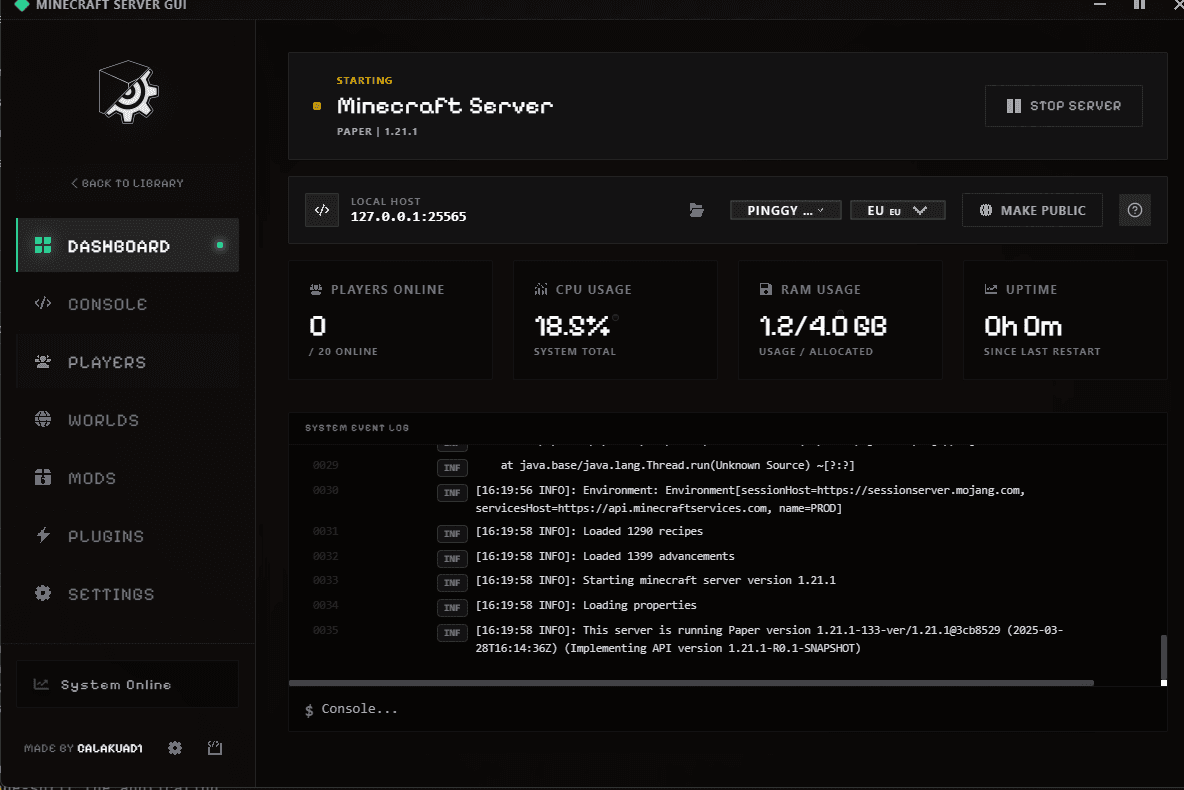Viewport: 1184px width, 790px height.
Task: Click the PAPER | 1.21.1 version label
Action: (x=377, y=131)
